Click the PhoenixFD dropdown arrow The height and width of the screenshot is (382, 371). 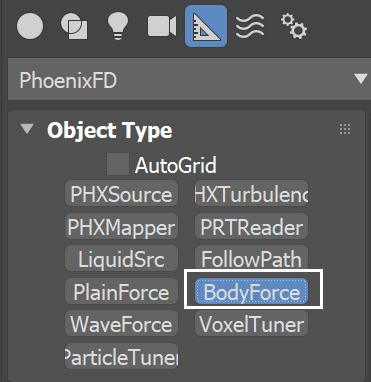(361, 79)
